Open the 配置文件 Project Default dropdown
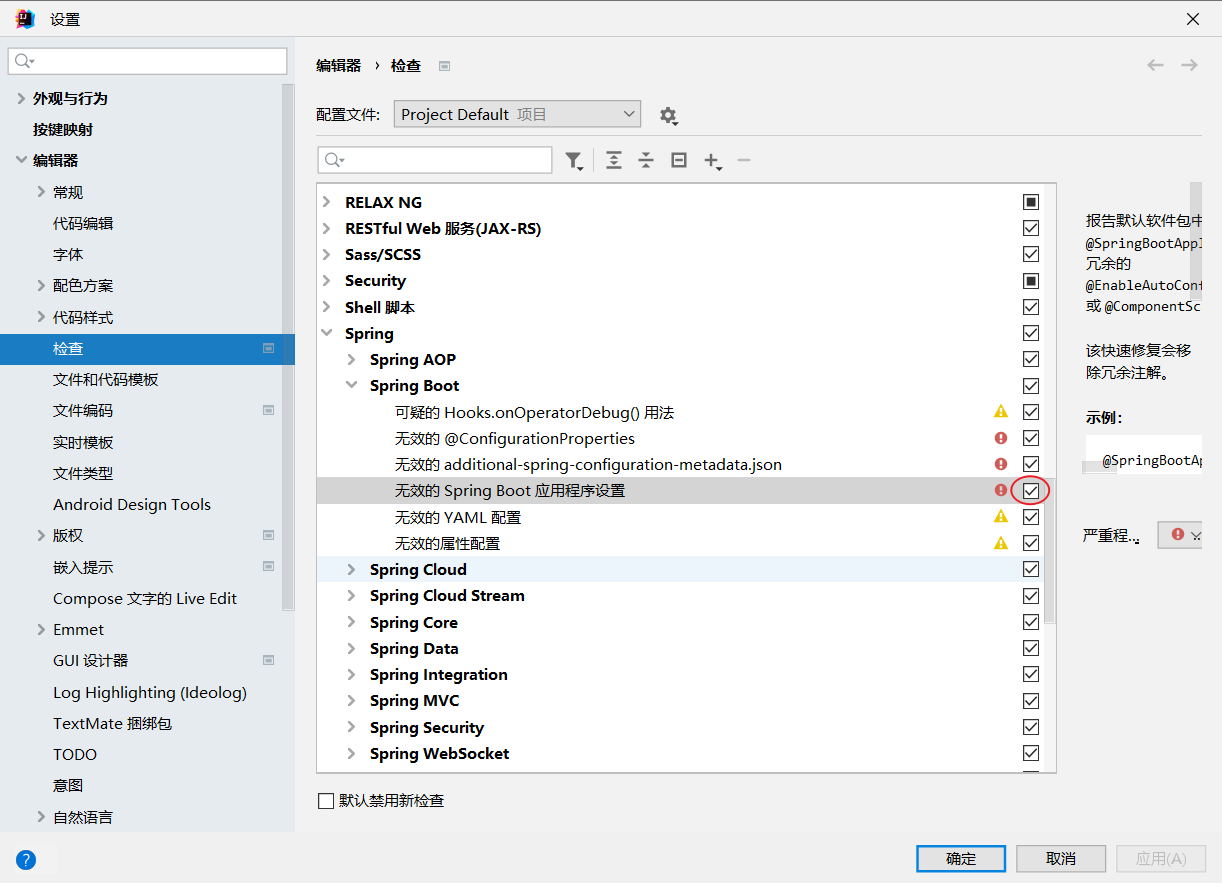Screen dimensions: 1222x883 [x=517, y=115]
